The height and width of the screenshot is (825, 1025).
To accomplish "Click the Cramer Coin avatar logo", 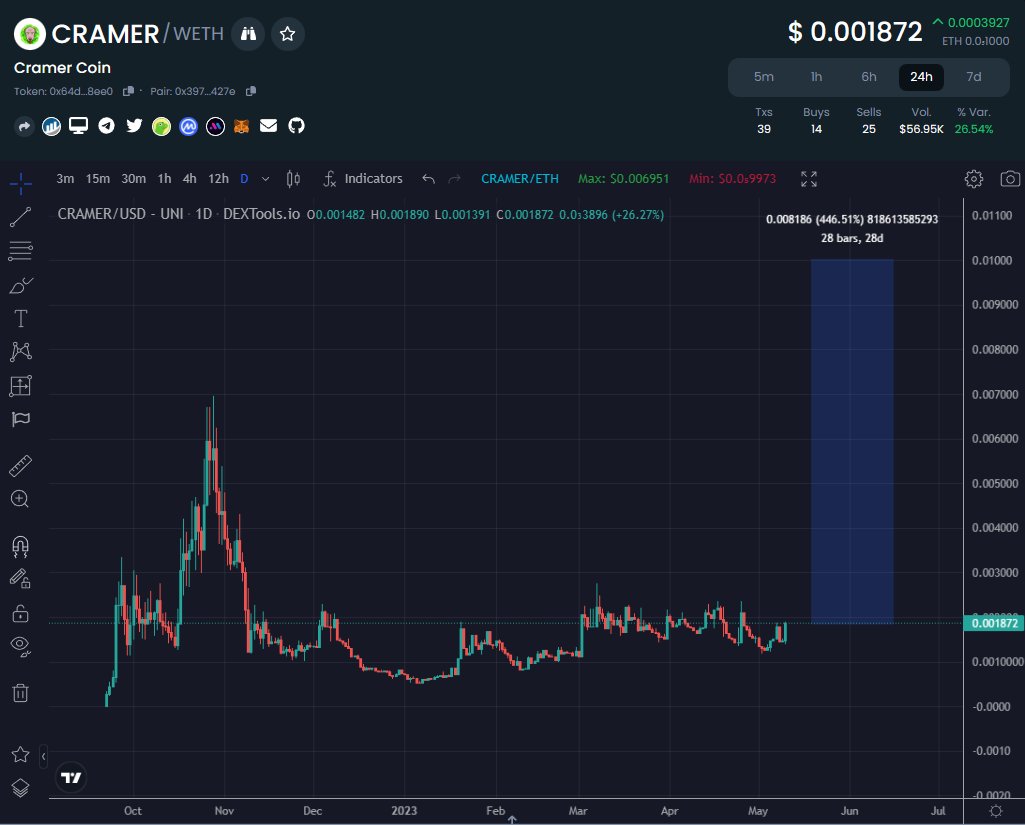I will pyautogui.click(x=29, y=34).
